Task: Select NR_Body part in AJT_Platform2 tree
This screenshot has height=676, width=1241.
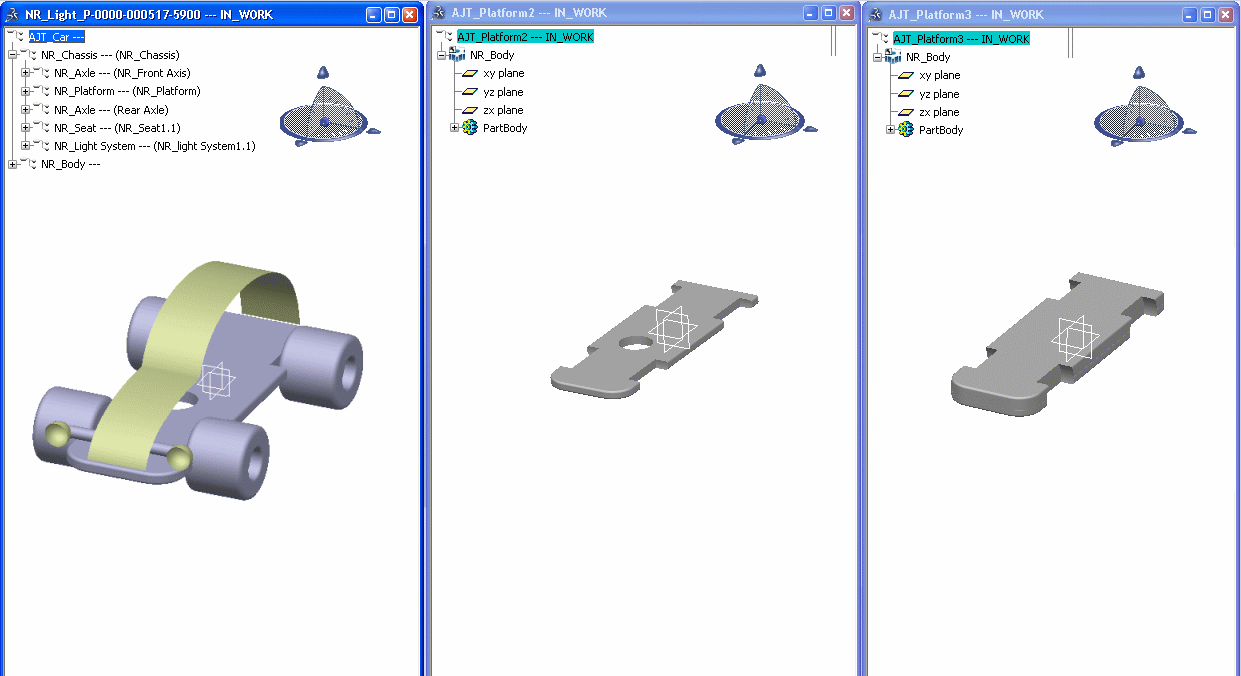Action: pyautogui.click(x=492, y=55)
